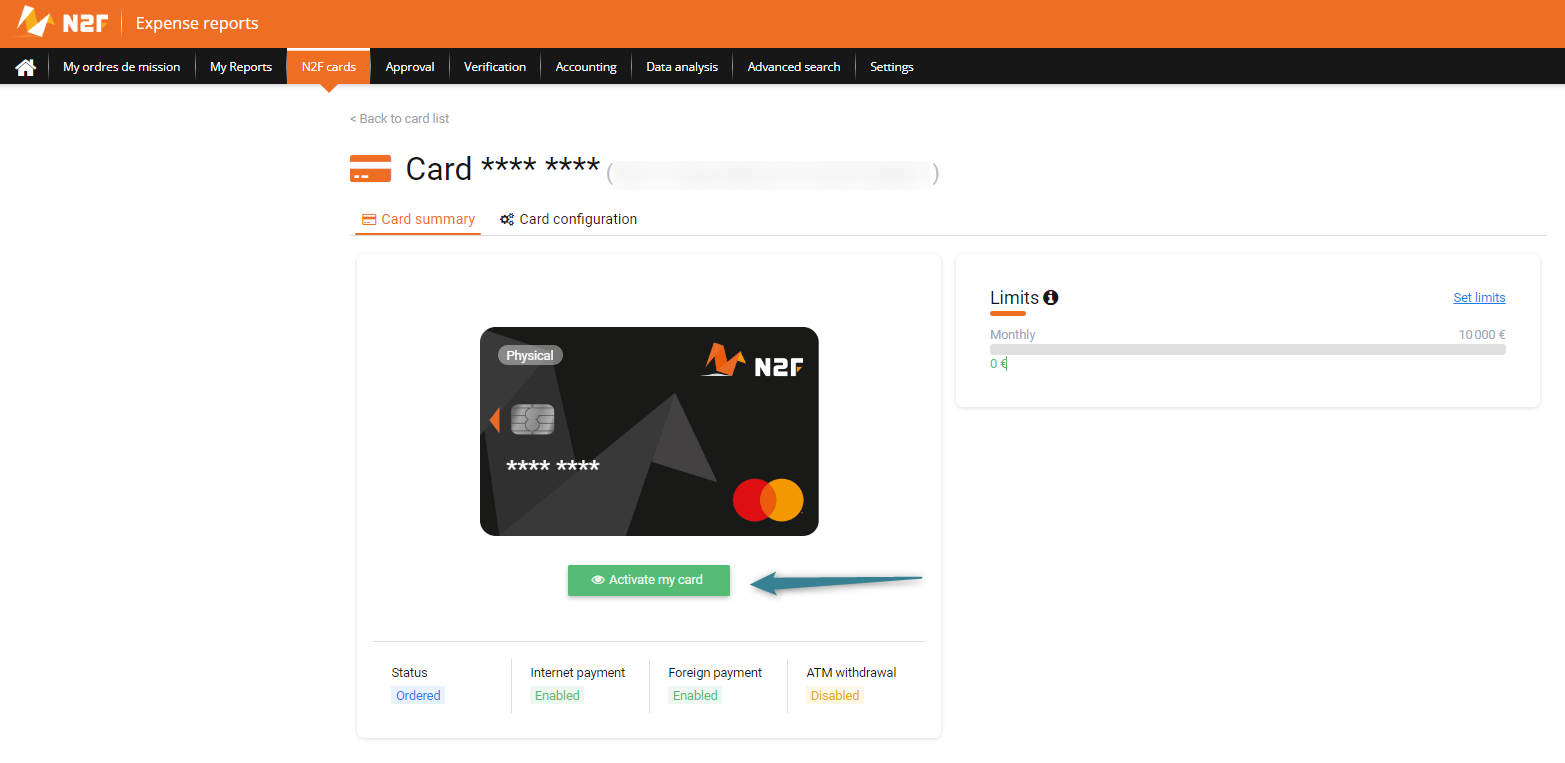This screenshot has width=1565, height=763.
Task: Open the Card configuration tab
Action: [x=569, y=219]
